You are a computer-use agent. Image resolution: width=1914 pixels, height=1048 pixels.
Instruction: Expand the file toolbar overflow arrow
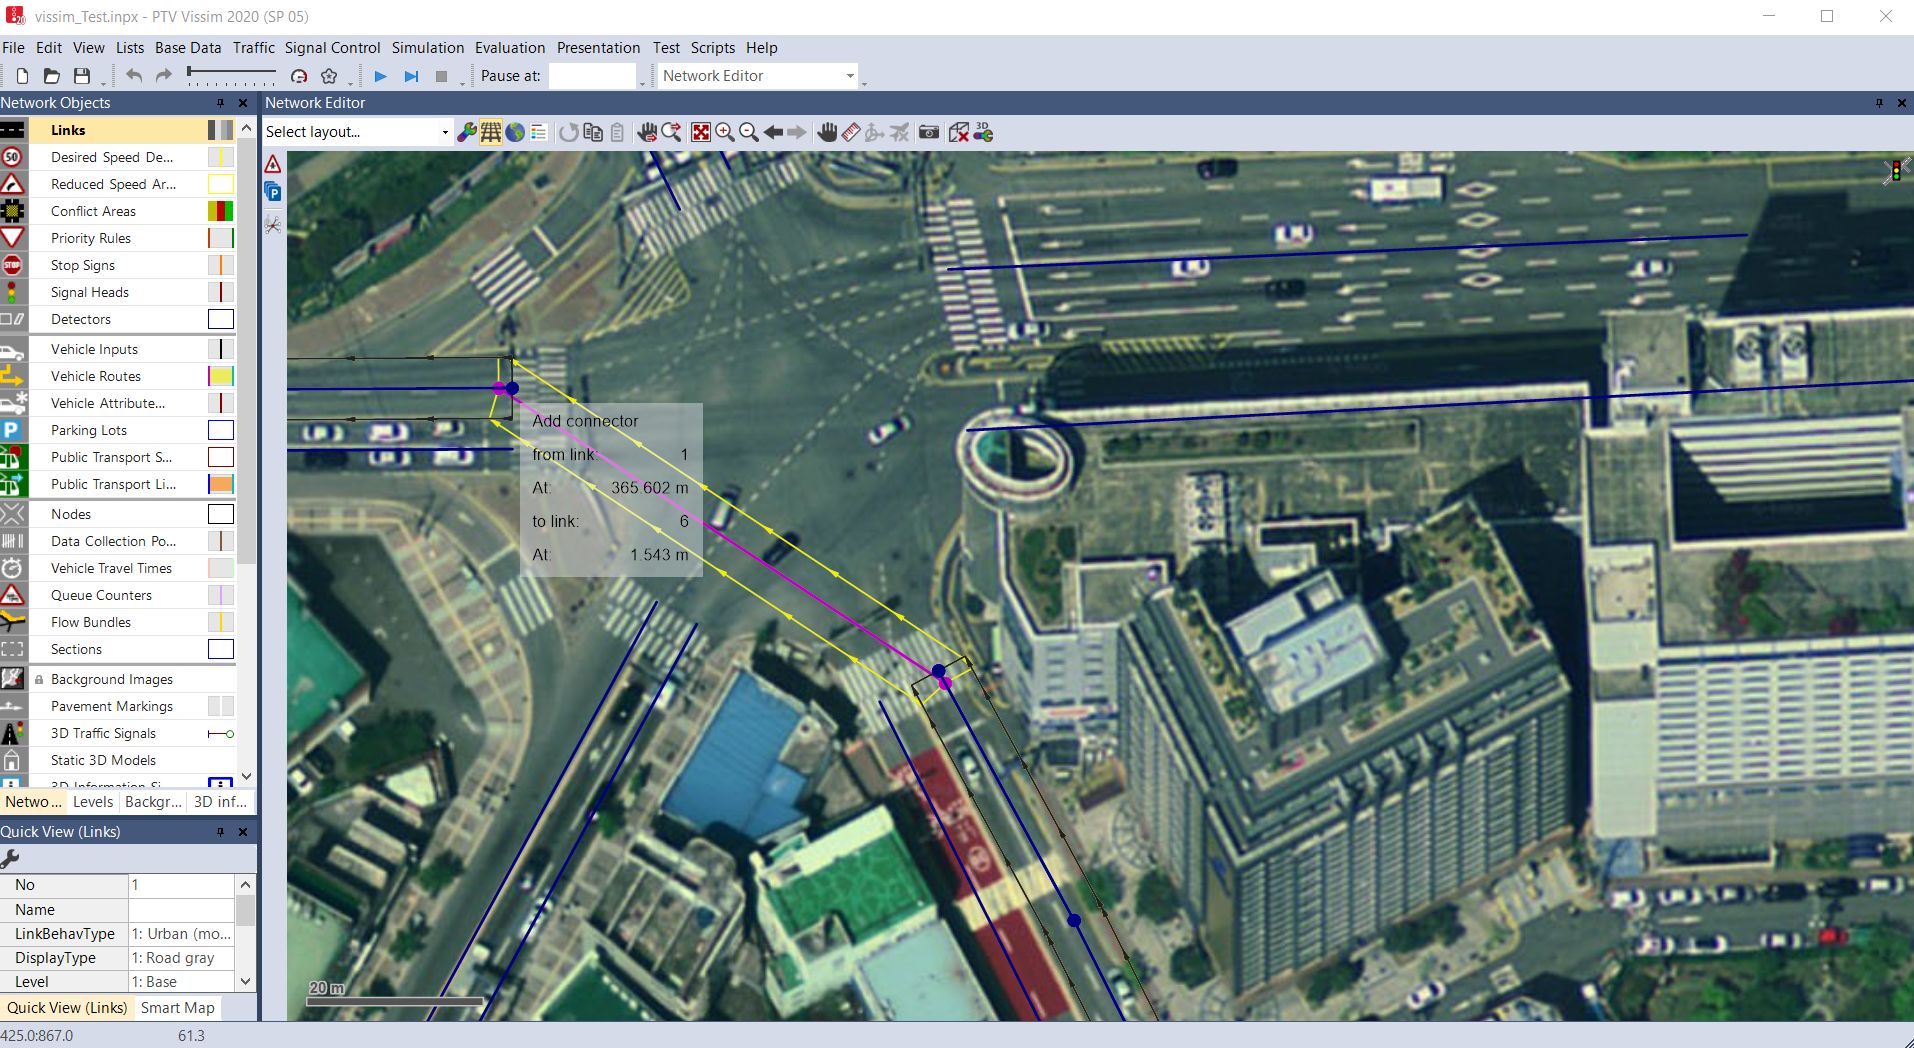(103, 82)
